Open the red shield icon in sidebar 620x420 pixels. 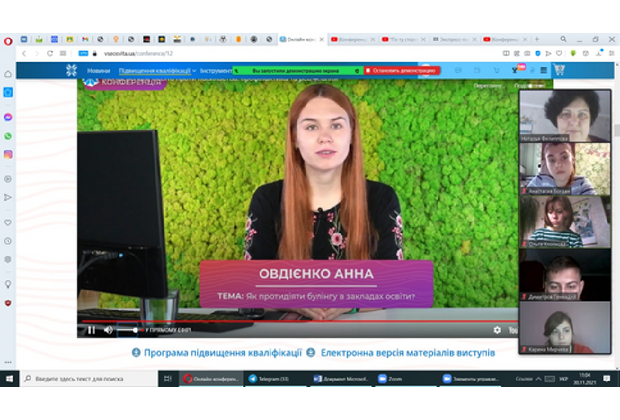(x=8, y=303)
